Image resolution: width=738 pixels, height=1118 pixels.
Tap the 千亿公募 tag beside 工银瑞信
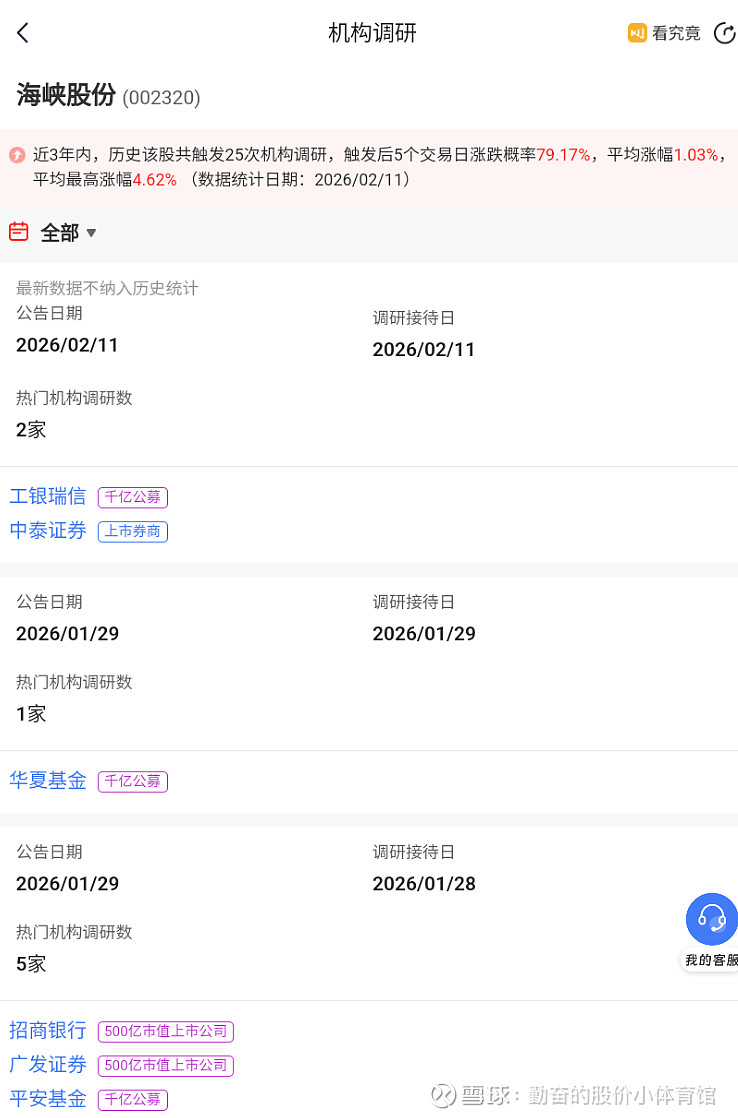pos(133,497)
